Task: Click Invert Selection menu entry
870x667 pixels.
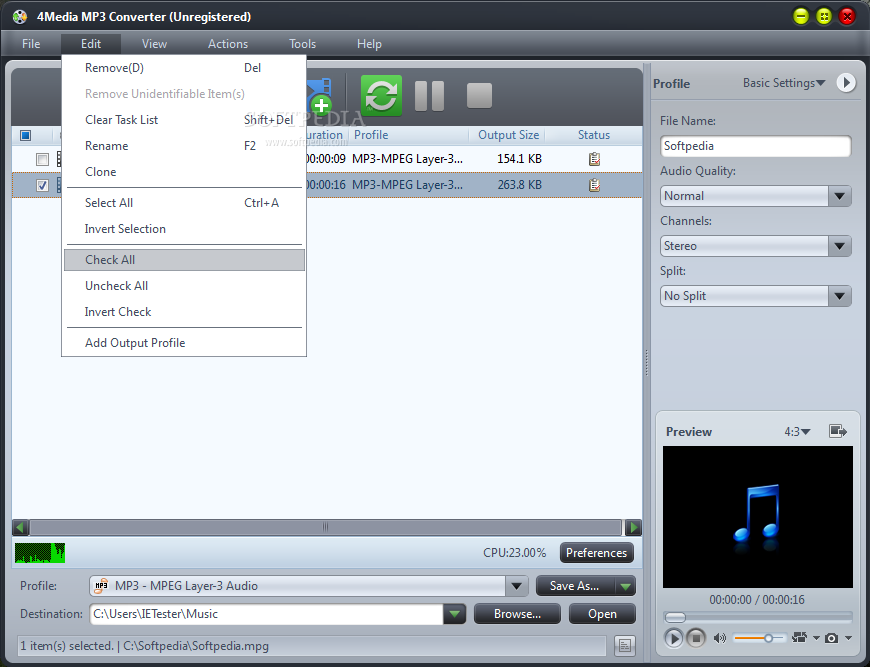Action: coord(184,229)
